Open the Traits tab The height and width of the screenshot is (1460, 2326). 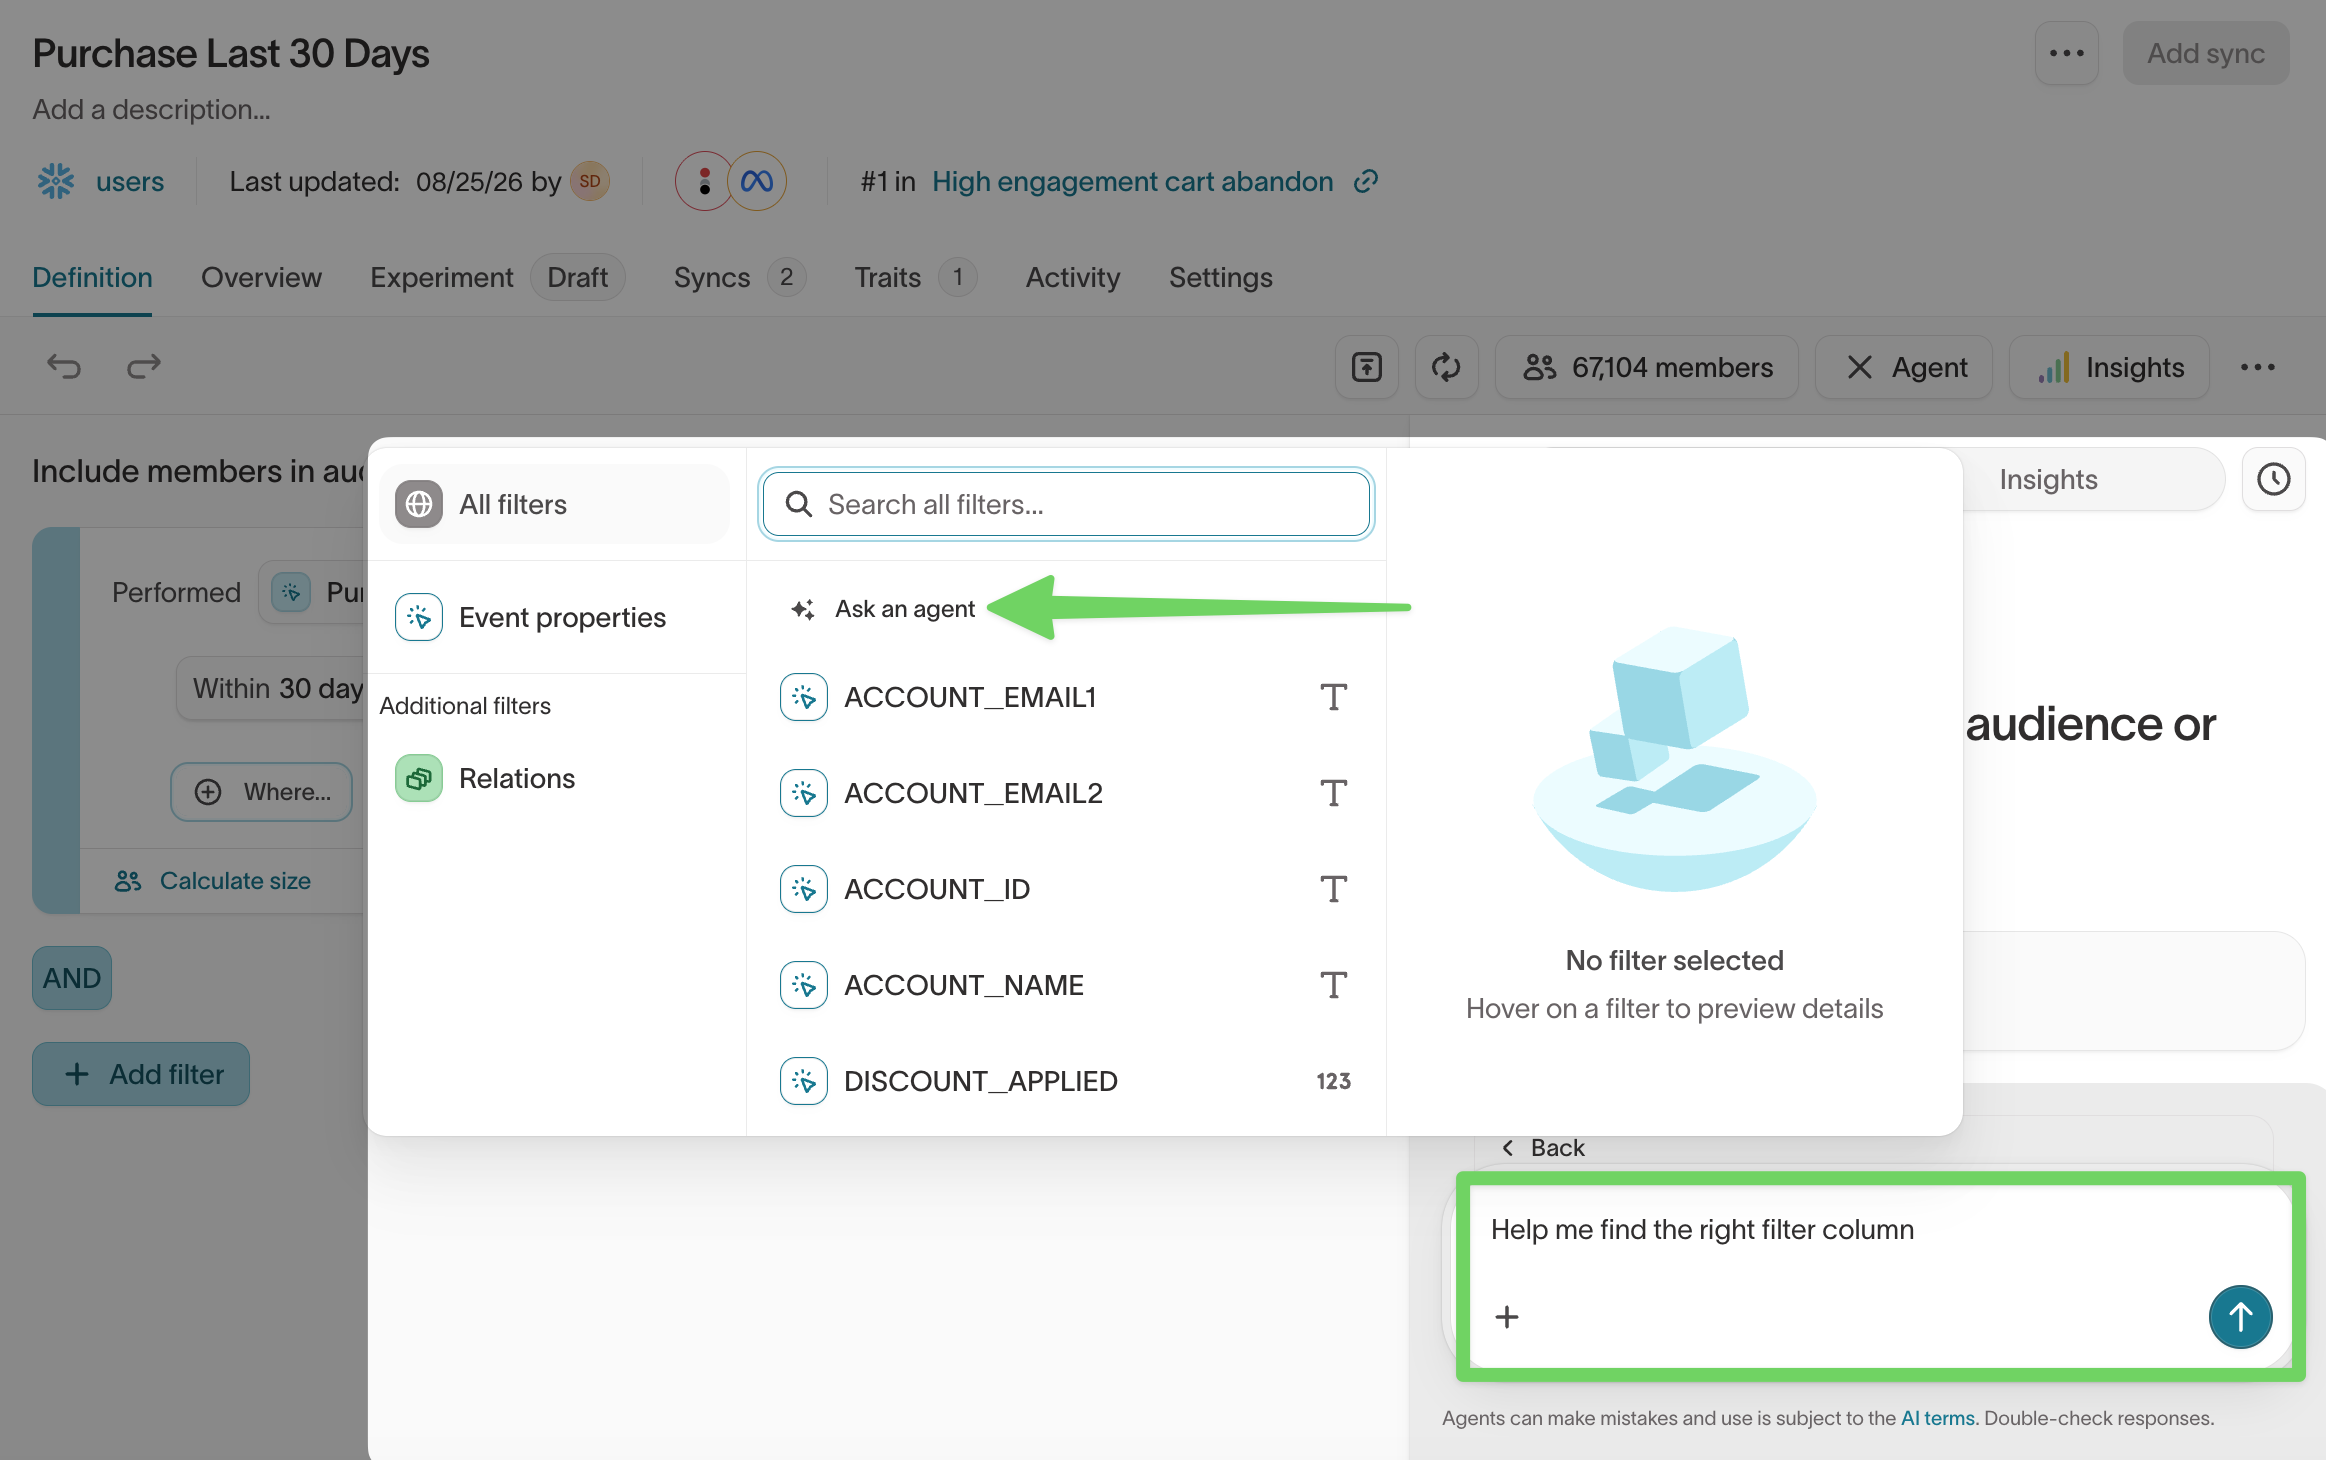915,277
